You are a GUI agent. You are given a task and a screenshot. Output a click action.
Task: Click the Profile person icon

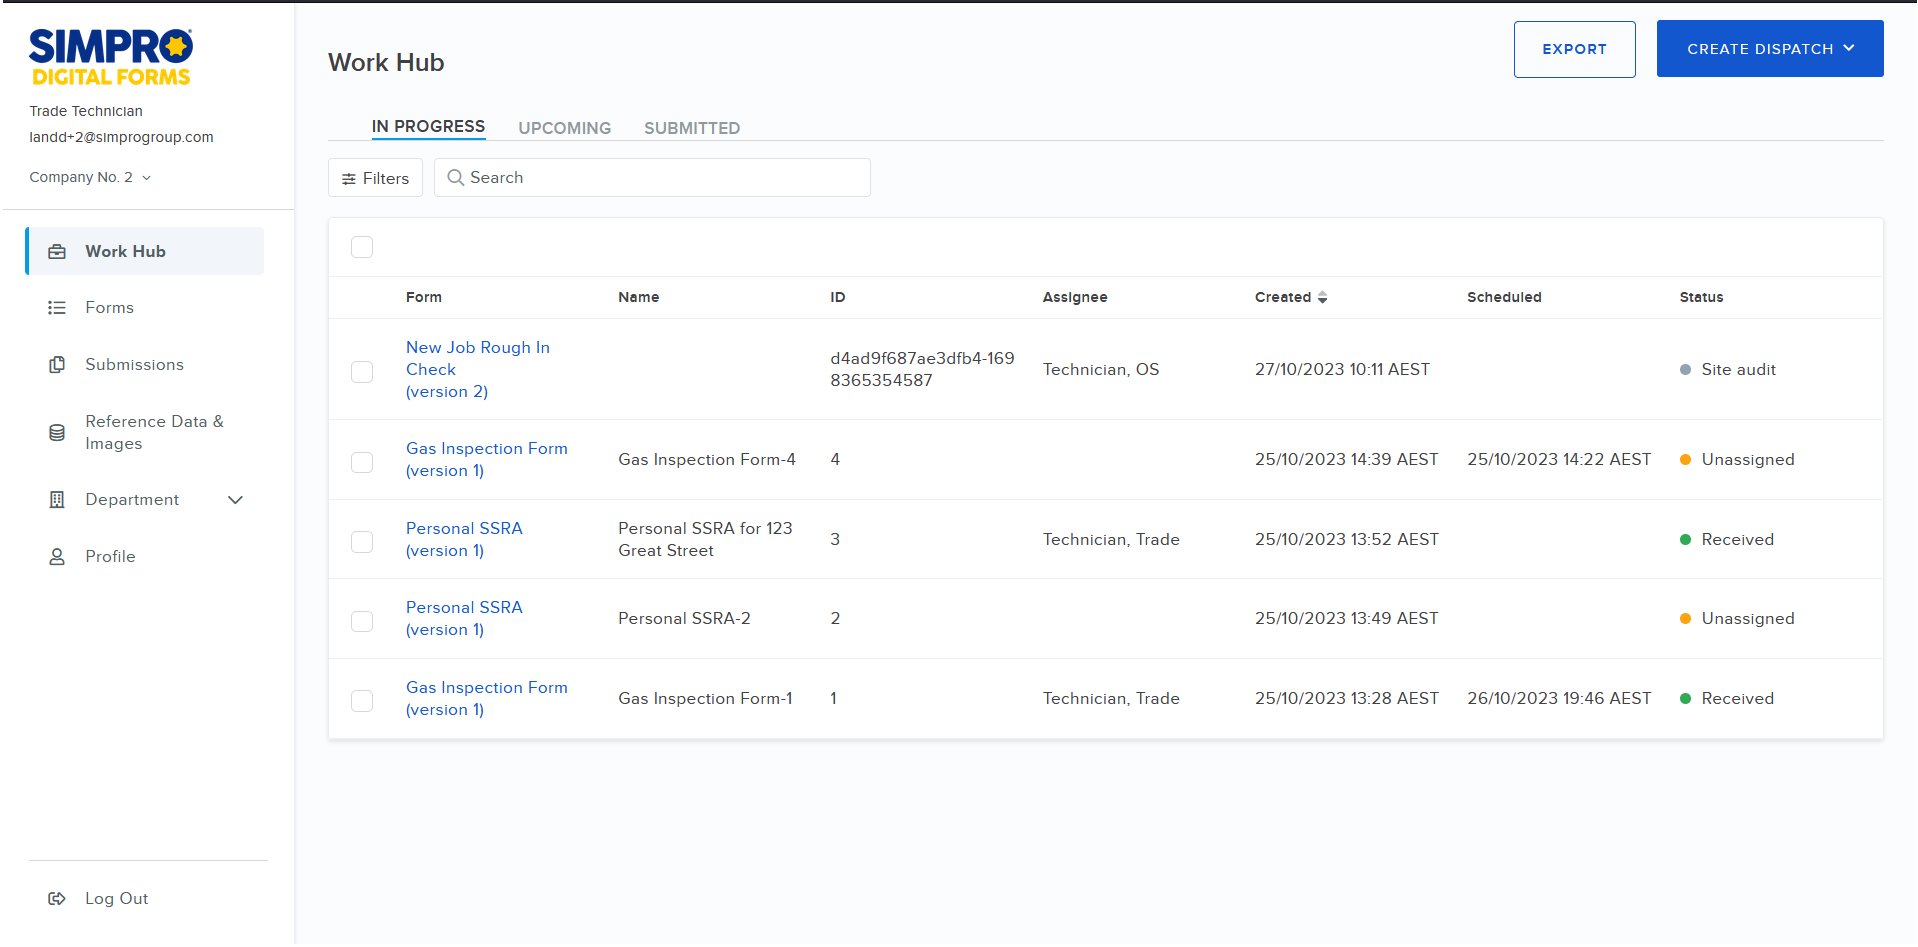pos(58,556)
